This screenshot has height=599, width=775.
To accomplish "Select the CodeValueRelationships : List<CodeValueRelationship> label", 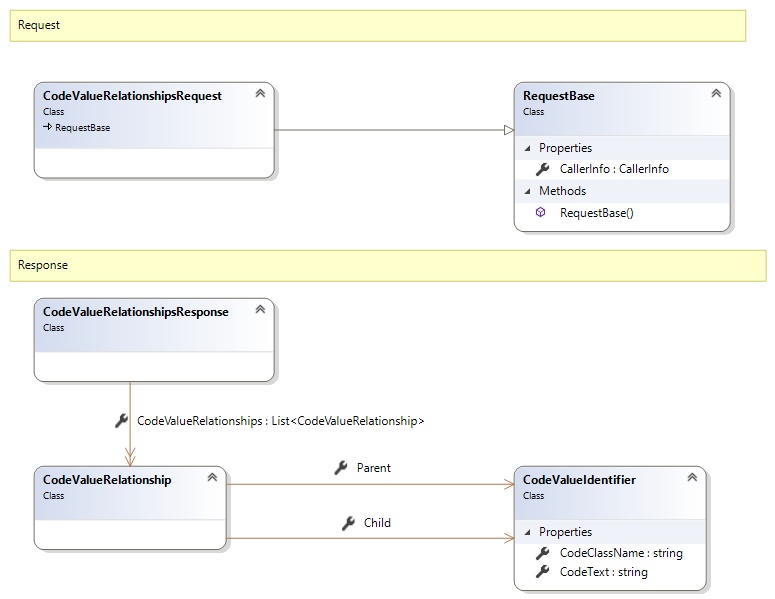I will tap(280, 421).
